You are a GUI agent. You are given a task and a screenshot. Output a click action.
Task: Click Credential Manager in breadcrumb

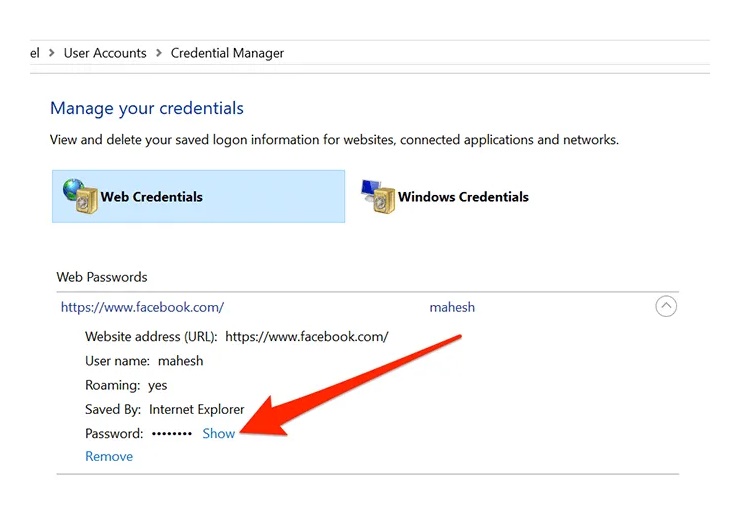[x=227, y=53]
